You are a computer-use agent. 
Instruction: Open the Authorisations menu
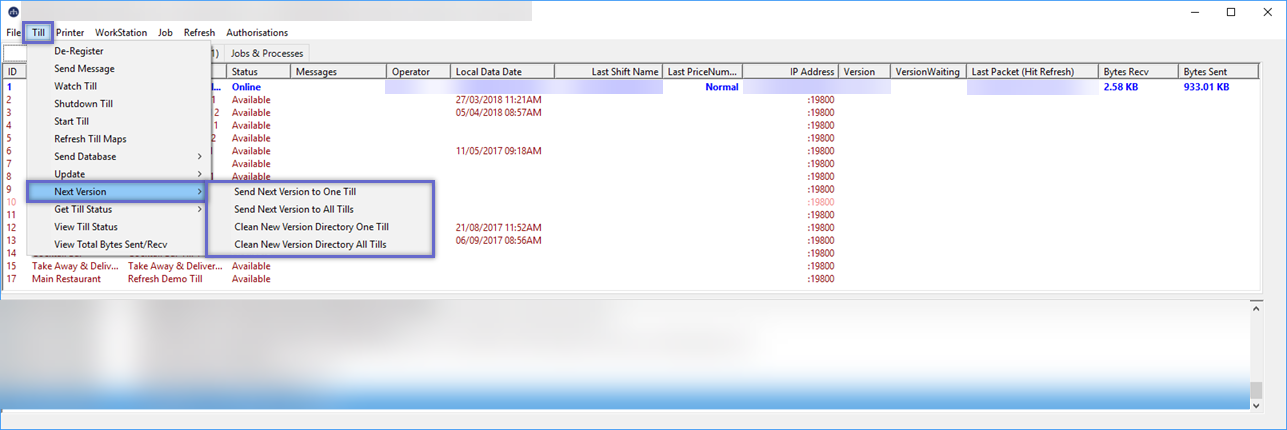[x=257, y=33]
